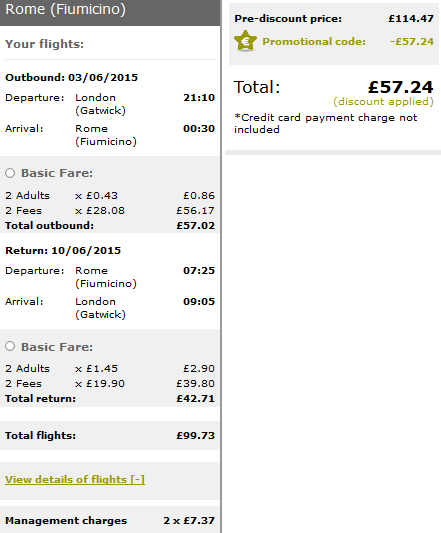Collapse the View details of flights link

75,479
